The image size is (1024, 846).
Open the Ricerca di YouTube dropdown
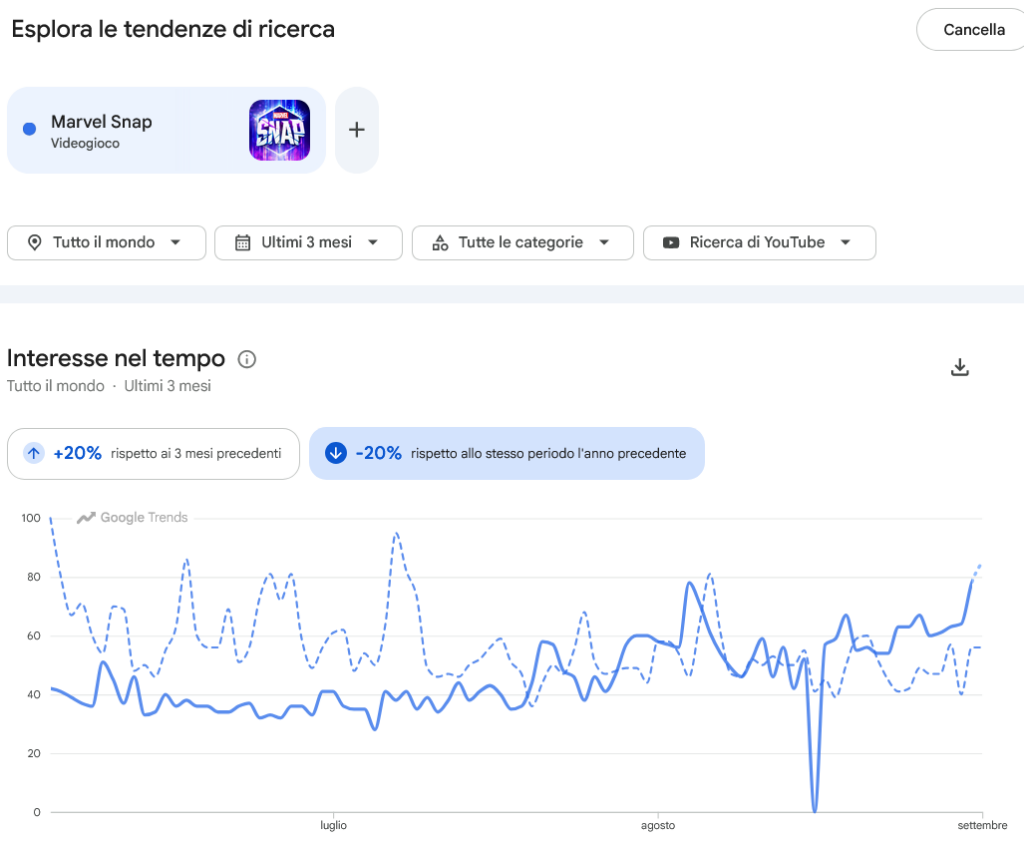[x=760, y=242]
